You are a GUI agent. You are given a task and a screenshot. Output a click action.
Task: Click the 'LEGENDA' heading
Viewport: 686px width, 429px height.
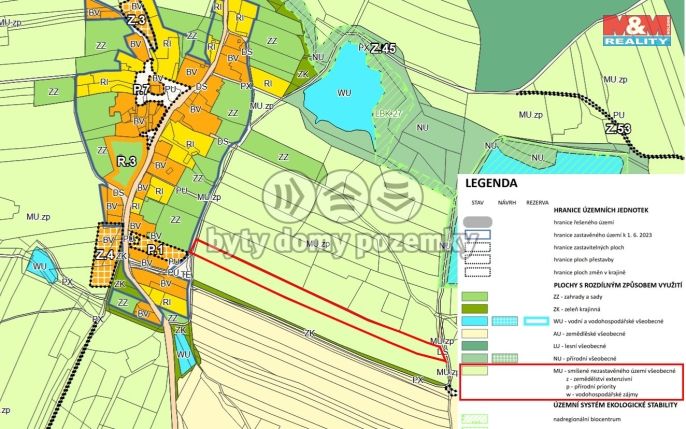tap(490, 183)
